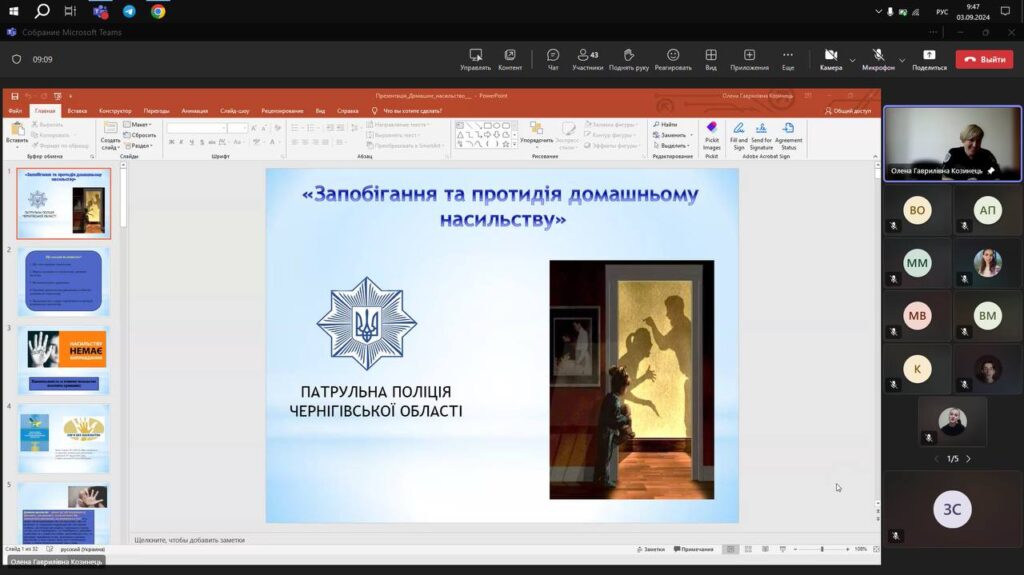The width and height of the screenshot is (1024, 575).
Task: Open the reactions menu (Реагировать)
Action: tap(673, 59)
